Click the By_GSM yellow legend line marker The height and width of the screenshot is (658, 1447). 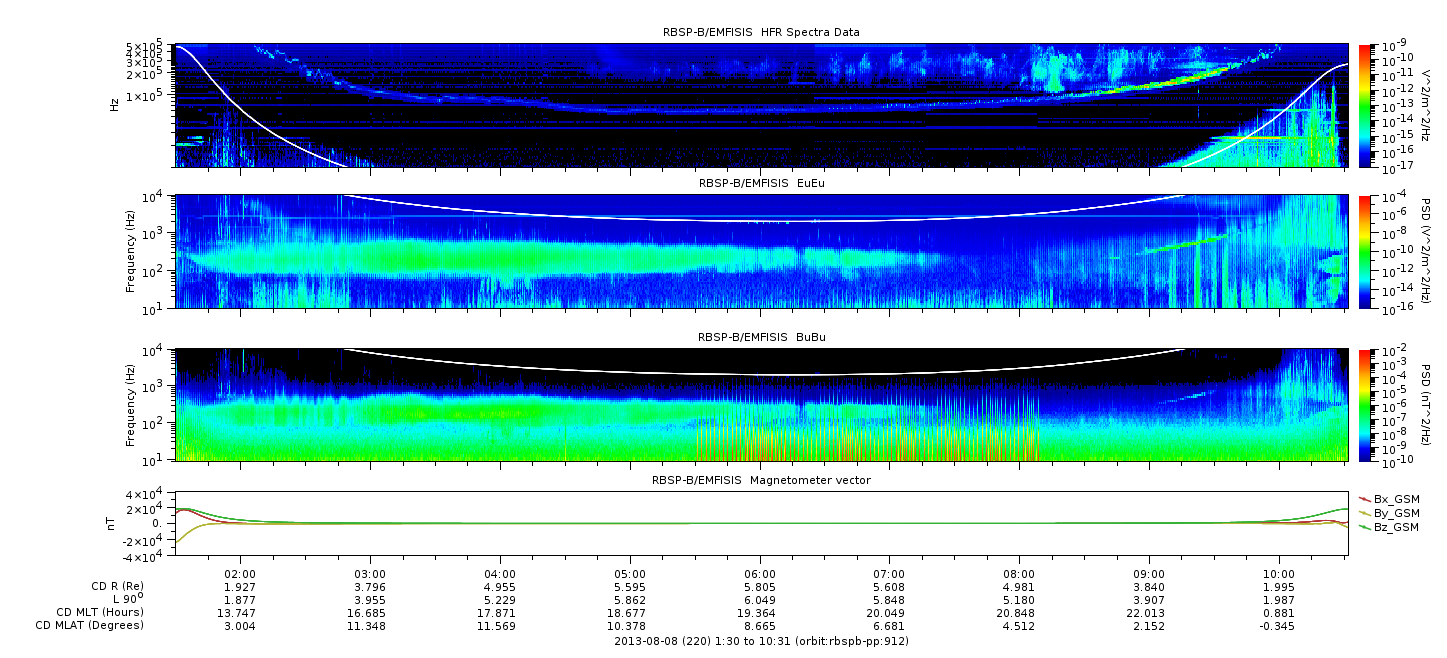[1364, 512]
